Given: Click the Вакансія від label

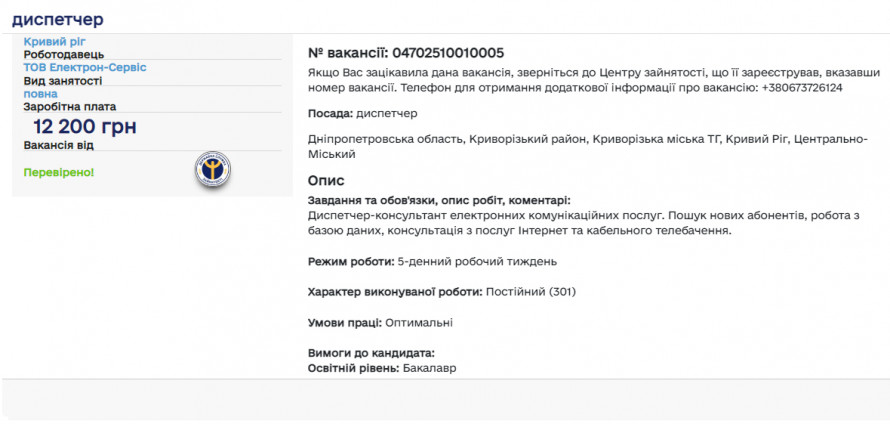Looking at the screenshot, I should coord(59,145).
